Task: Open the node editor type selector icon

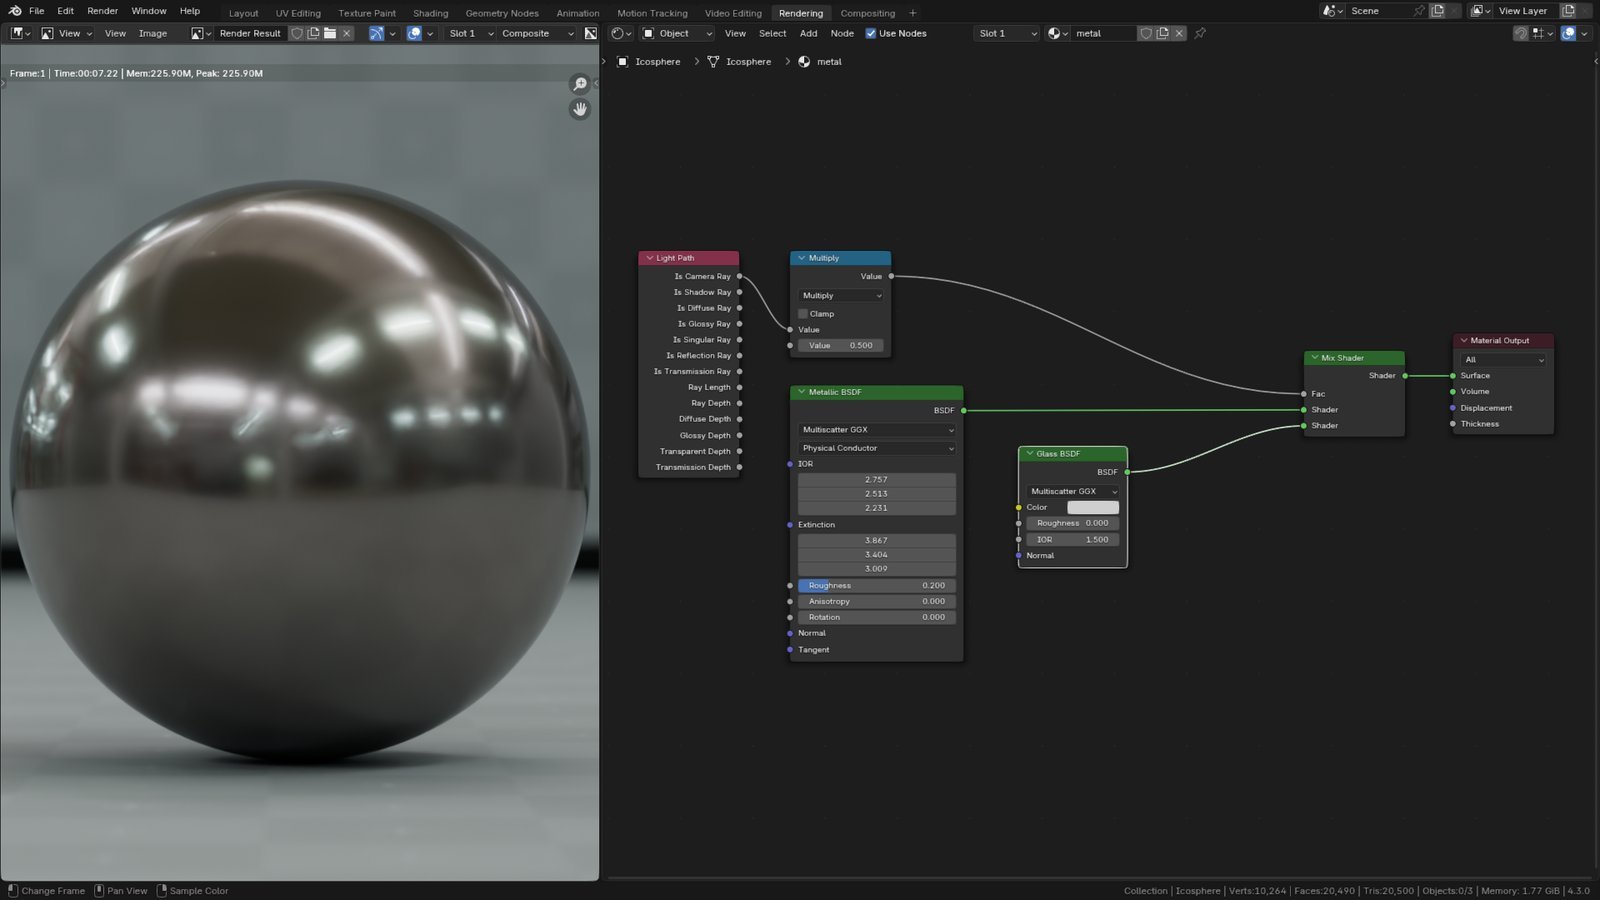Action: point(621,33)
